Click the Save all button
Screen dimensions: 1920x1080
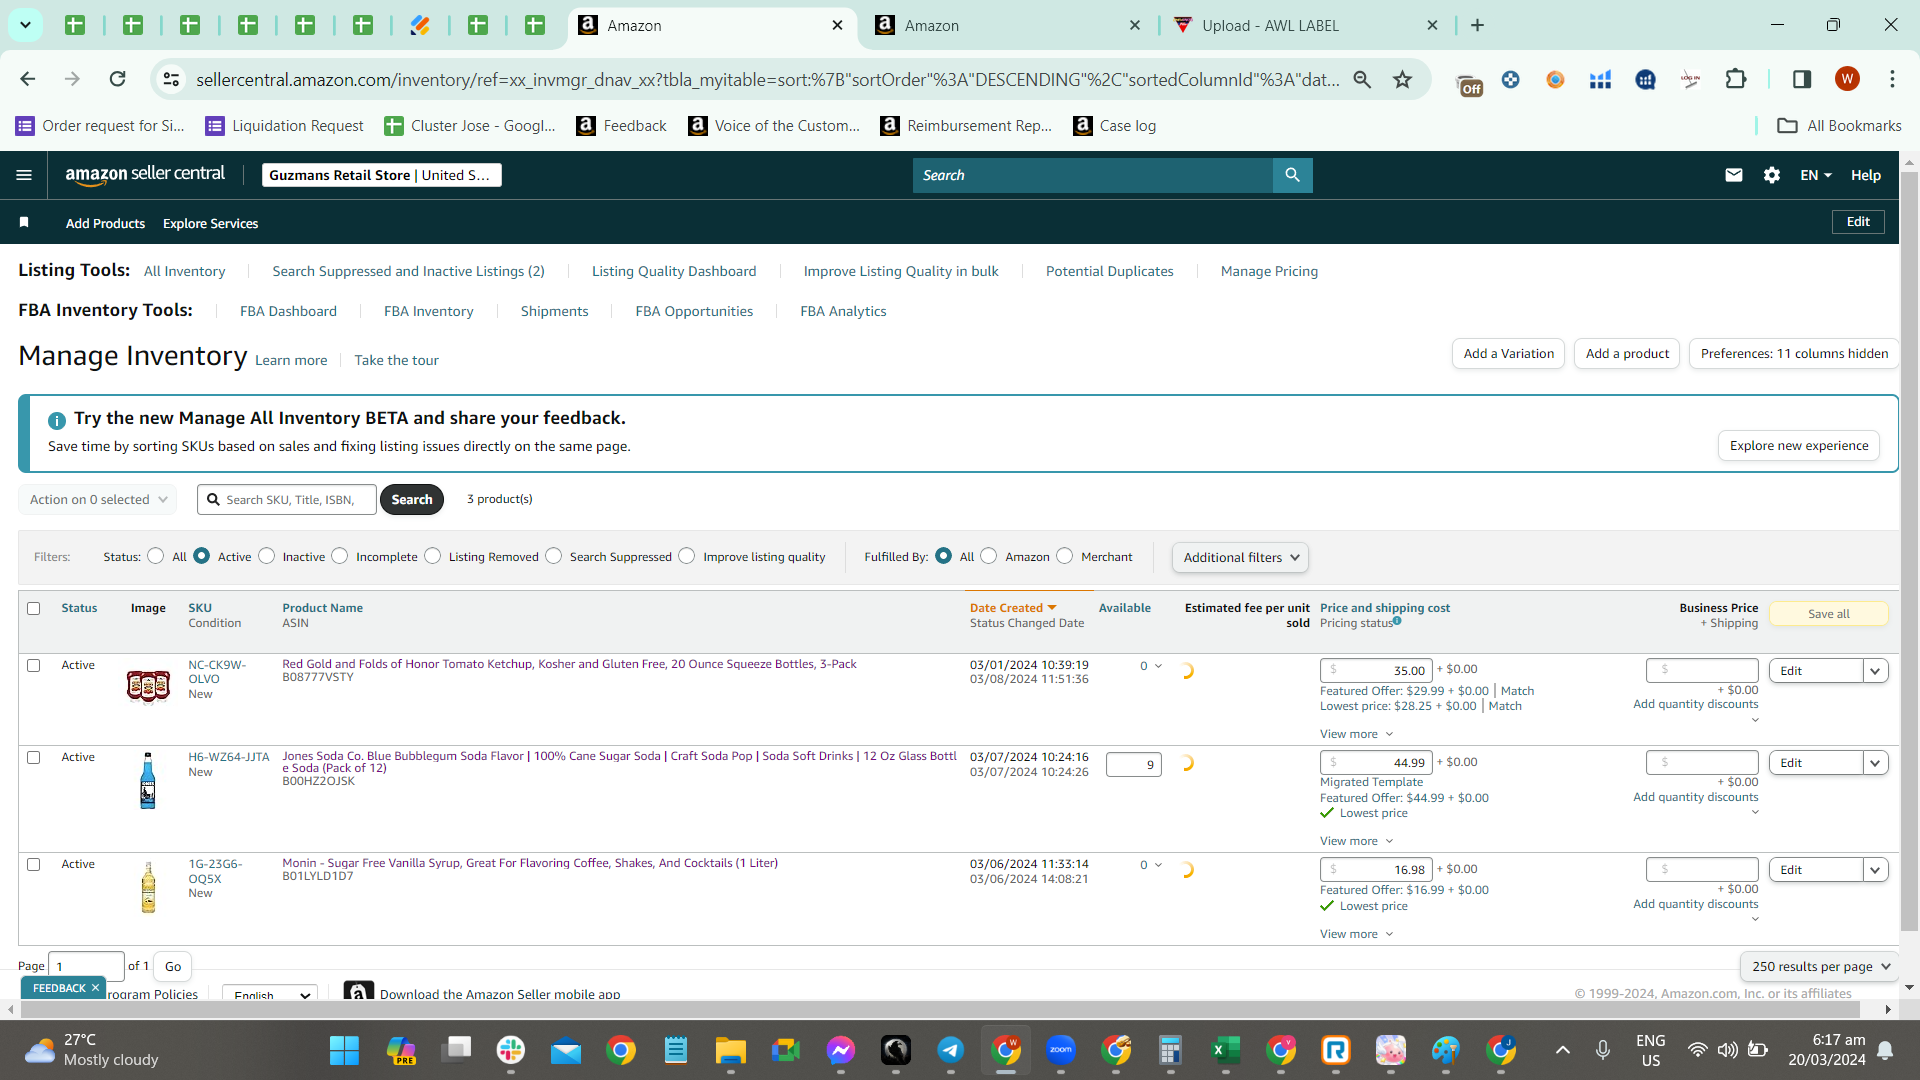click(1829, 614)
